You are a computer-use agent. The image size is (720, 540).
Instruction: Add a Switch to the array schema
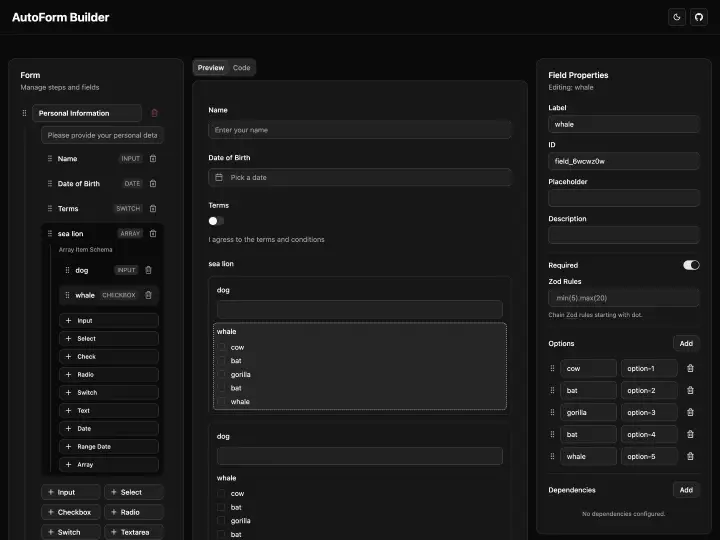point(109,393)
